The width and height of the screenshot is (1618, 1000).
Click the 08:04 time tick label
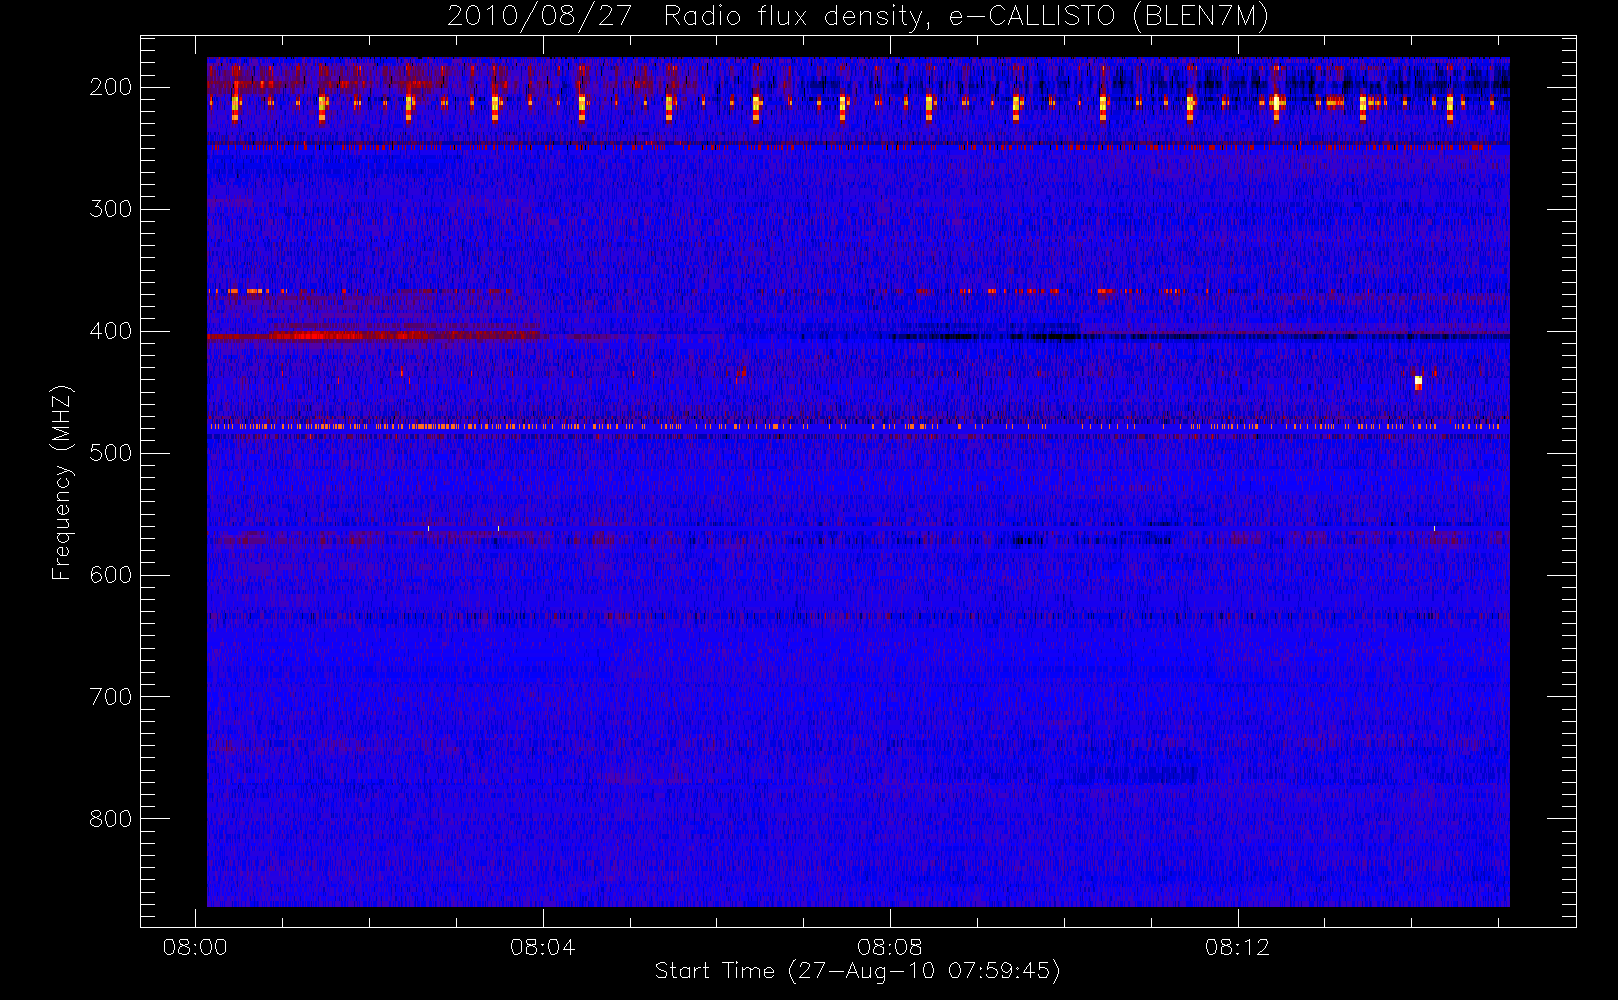[x=542, y=947]
